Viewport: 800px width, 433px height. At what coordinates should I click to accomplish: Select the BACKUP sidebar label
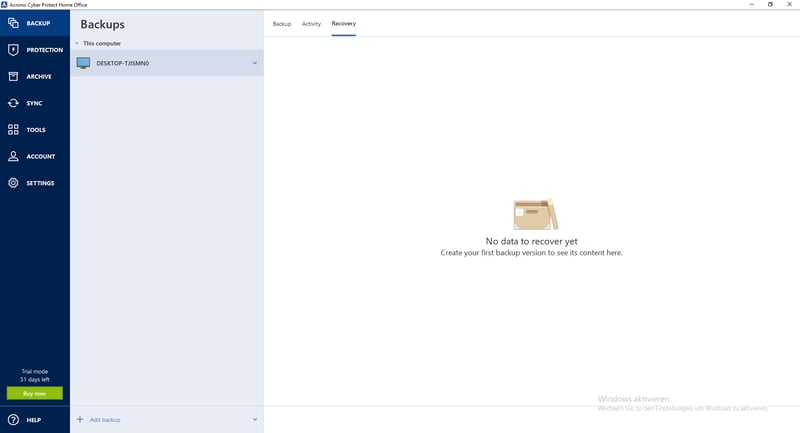pyautogui.click(x=38, y=23)
